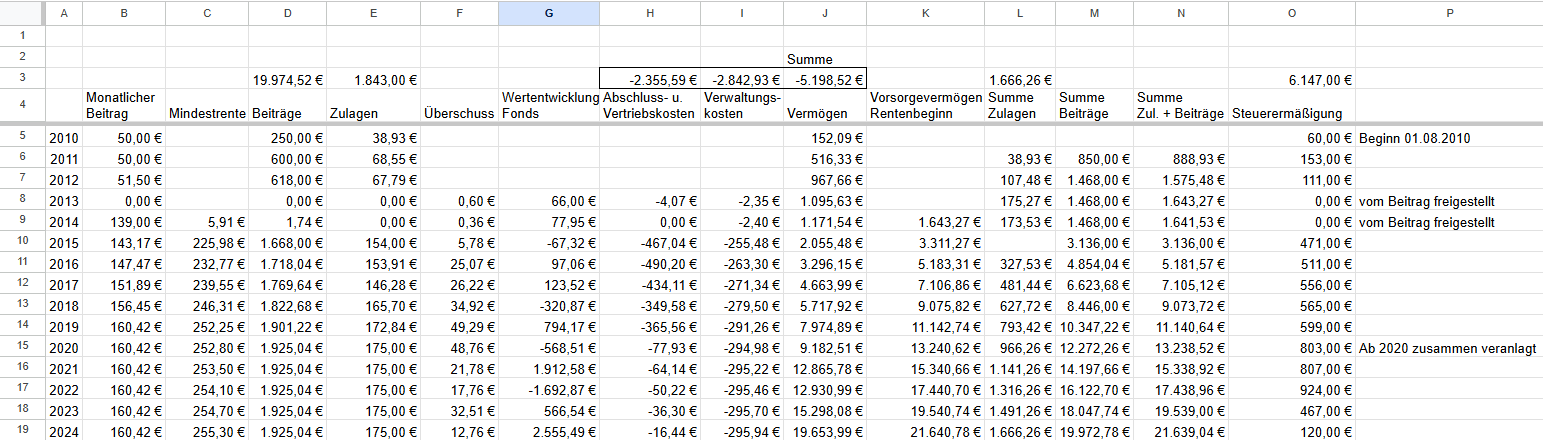Select Verwaltungskosten value -255,48 €

coord(743,243)
